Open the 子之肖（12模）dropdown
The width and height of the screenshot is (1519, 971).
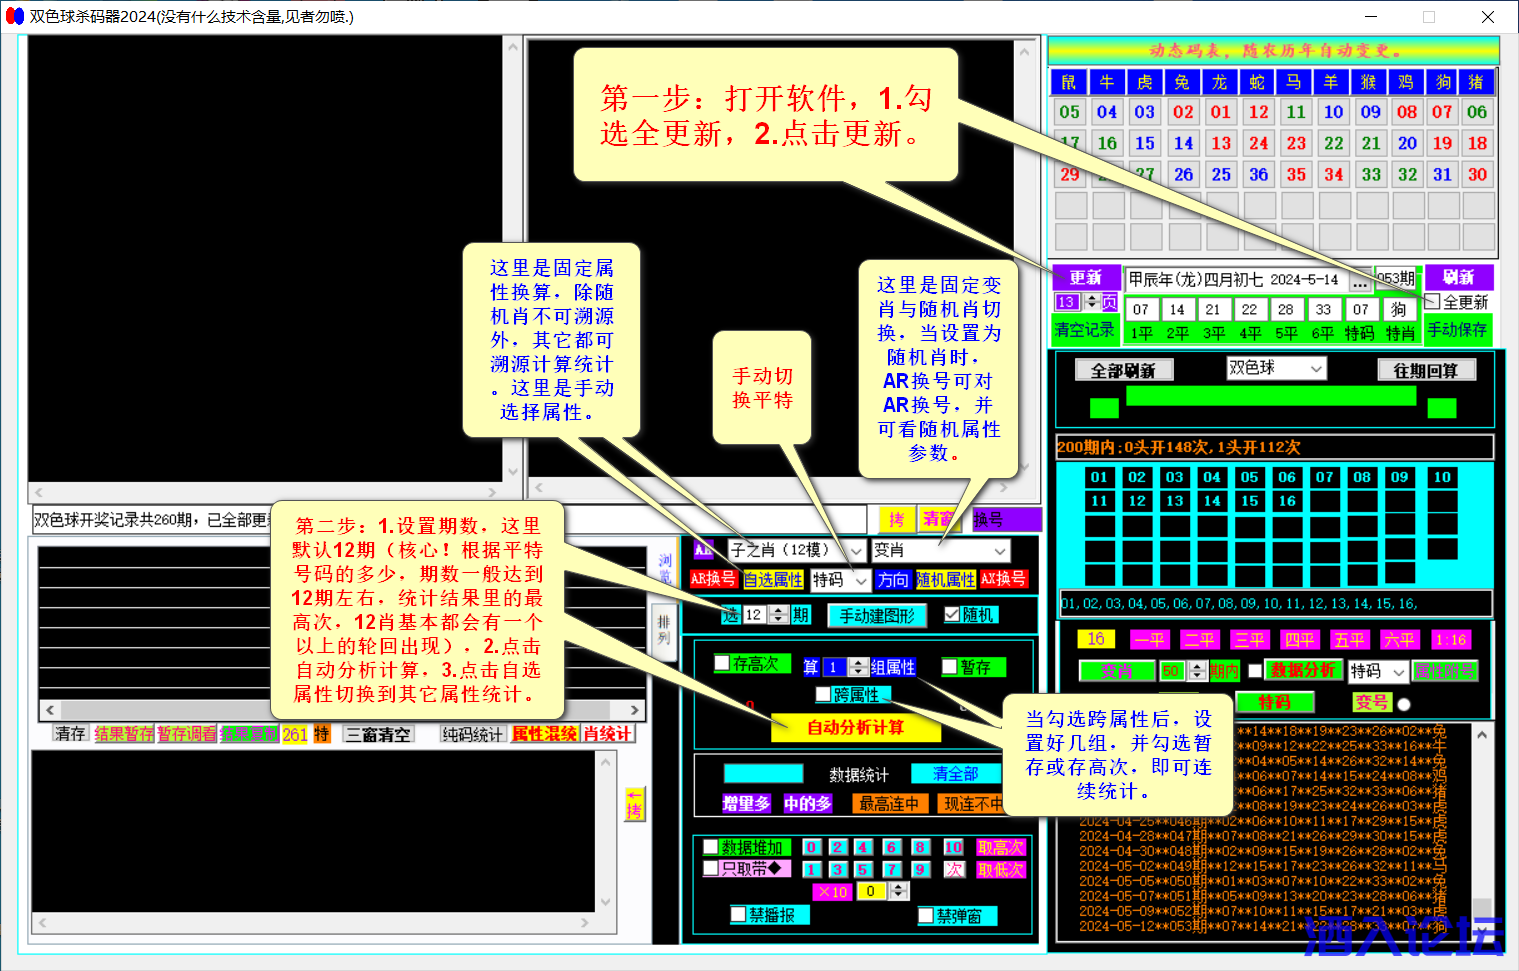click(795, 550)
